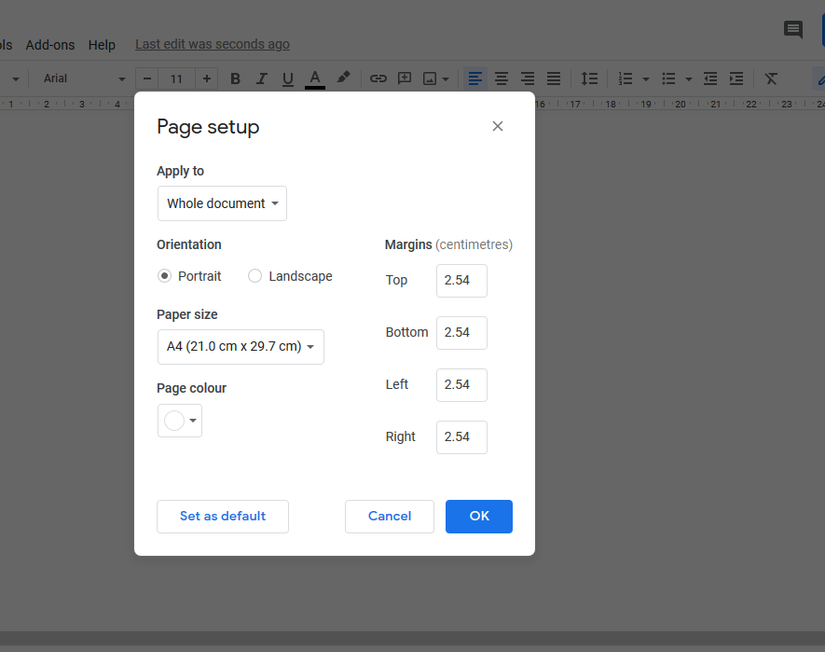The width and height of the screenshot is (825, 652).
Task: Confirm page setup with OK
Action: 478,516
